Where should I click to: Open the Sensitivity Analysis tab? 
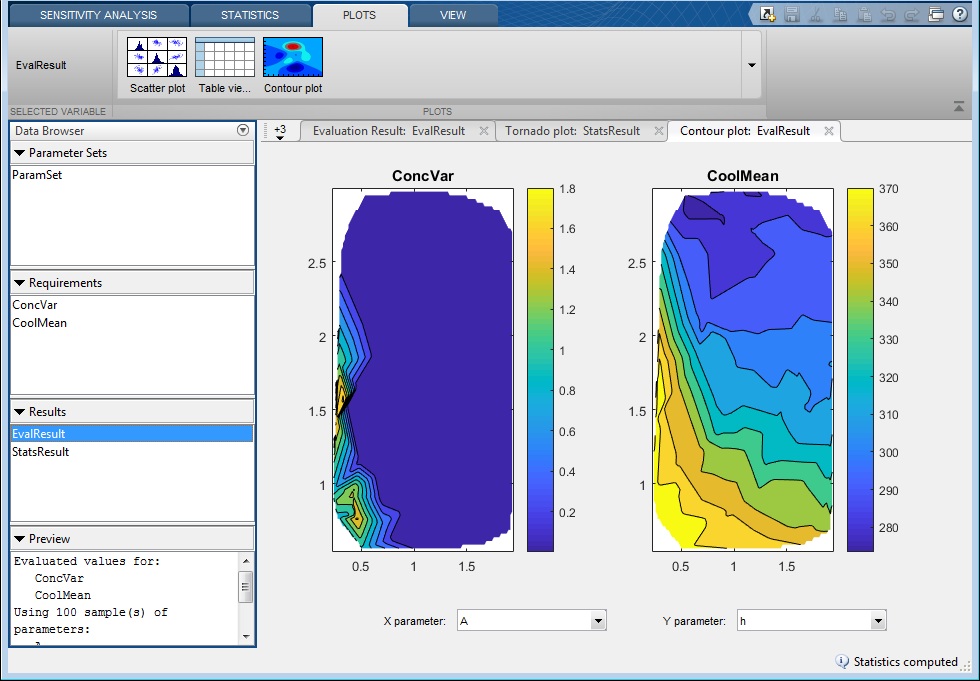[x=96, y=15]
